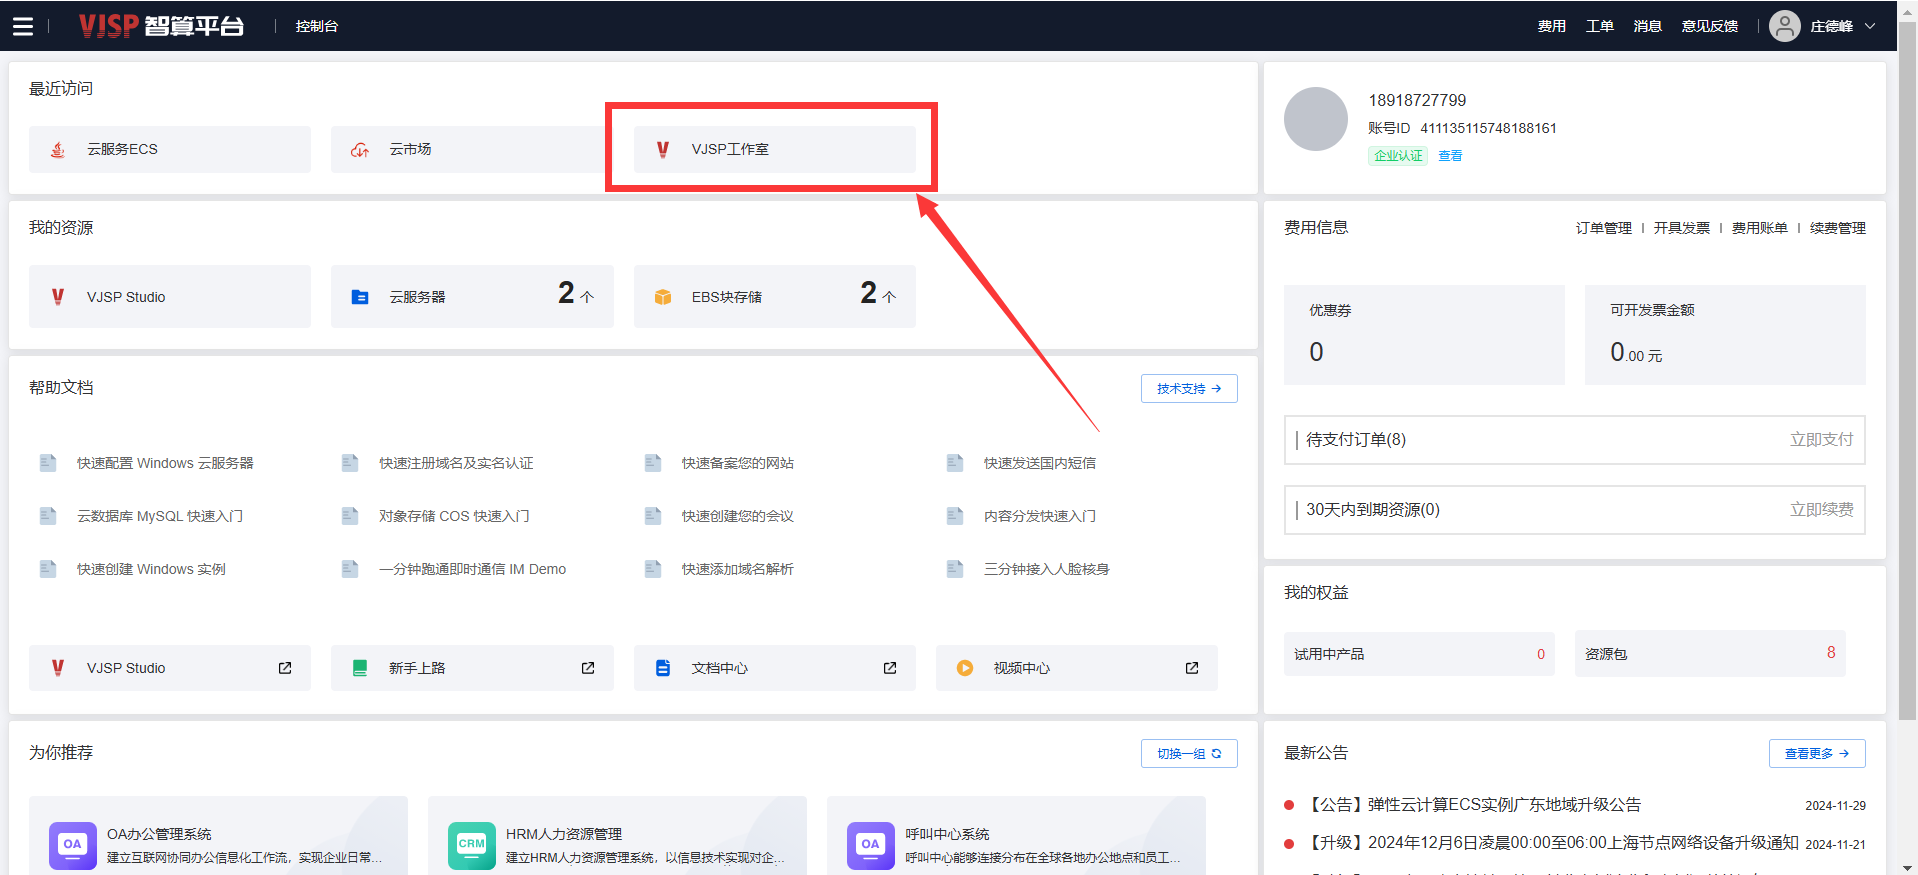Viewport: 1918px width, 875px height.
Task: Click the OA办公管理系统 app icon
Action: coord(73,845)
